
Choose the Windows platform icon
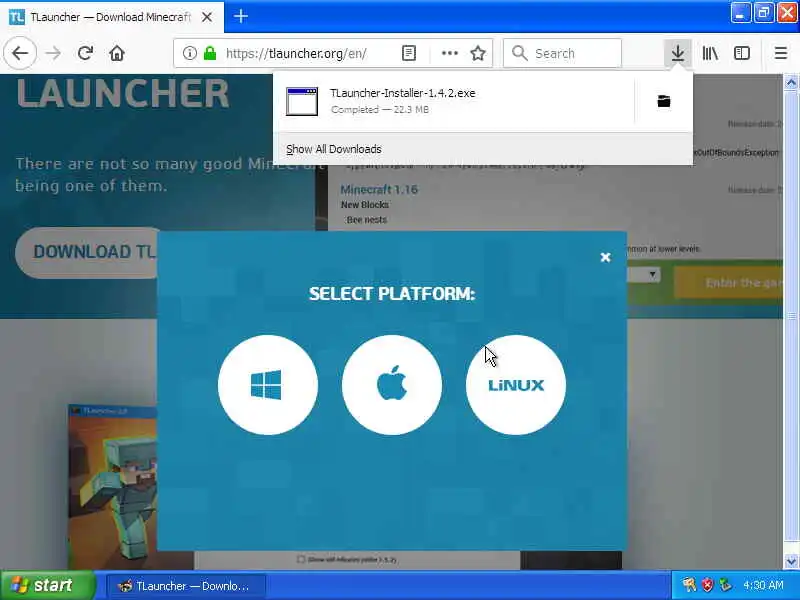pyautogui.click(x=267, y=385)
